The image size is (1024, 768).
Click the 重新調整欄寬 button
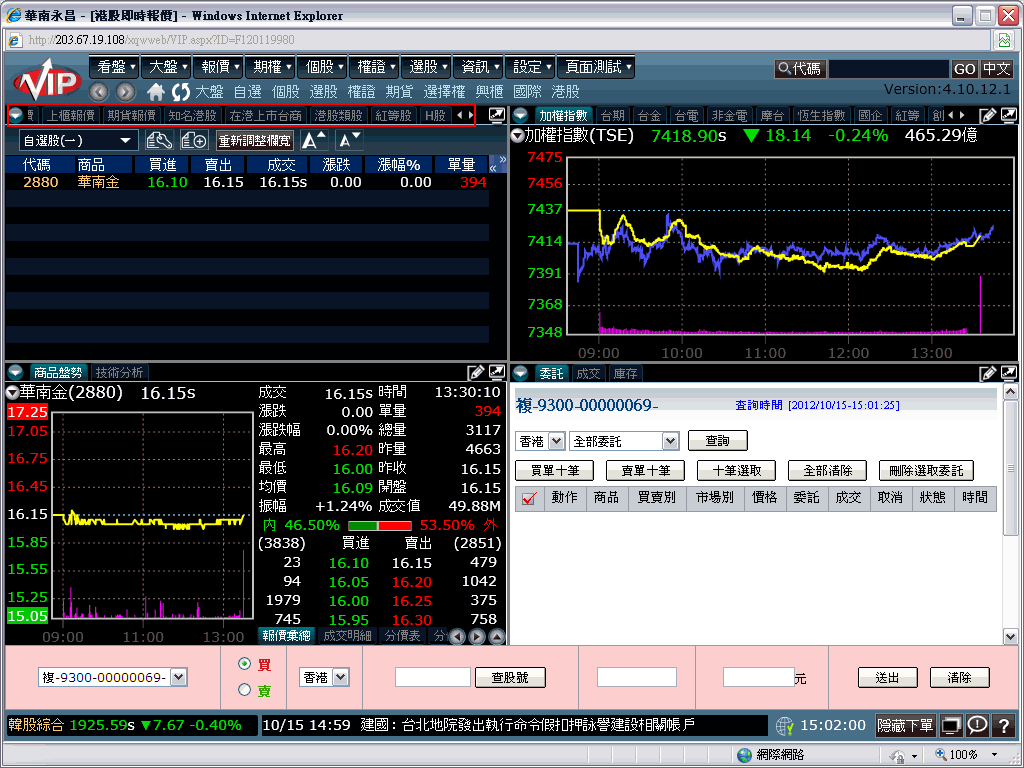[255, 140]
